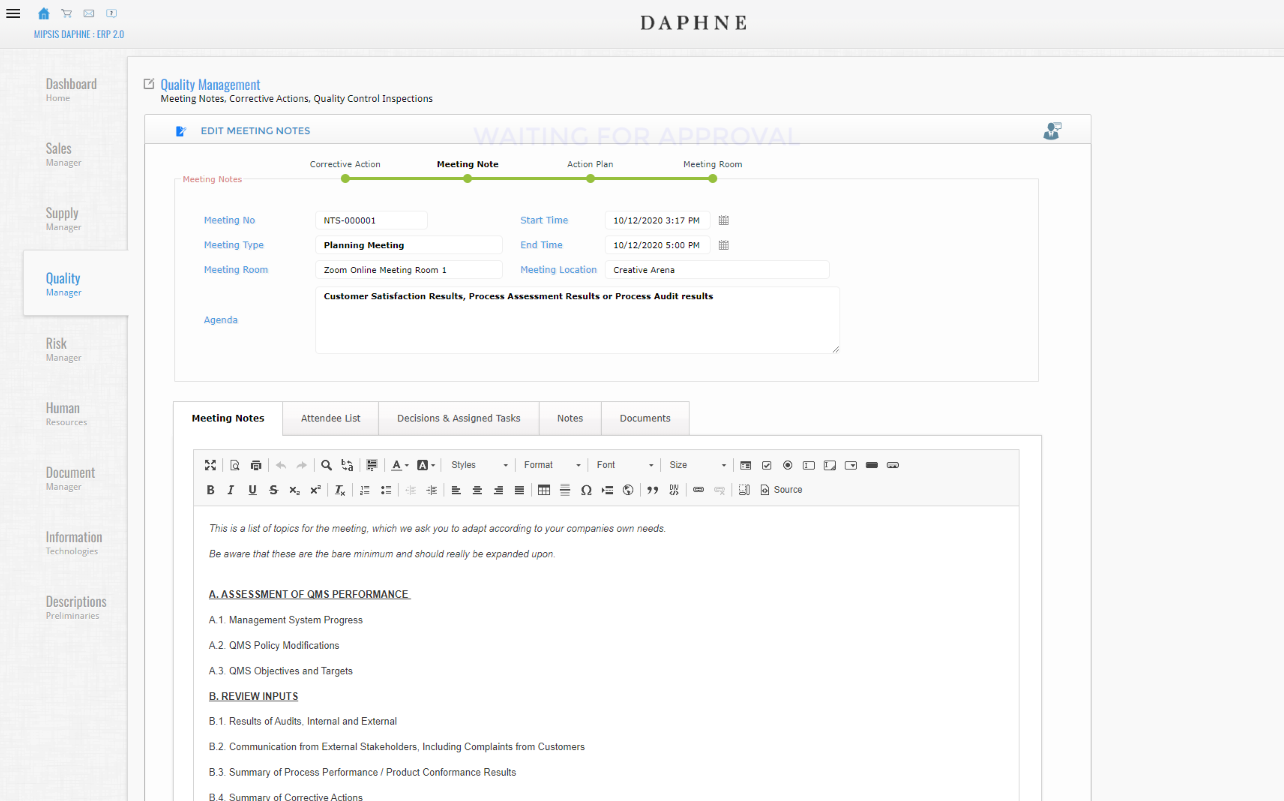Open Human Resources in sidebar
The image size is (1284, 801).
[66, 413]
